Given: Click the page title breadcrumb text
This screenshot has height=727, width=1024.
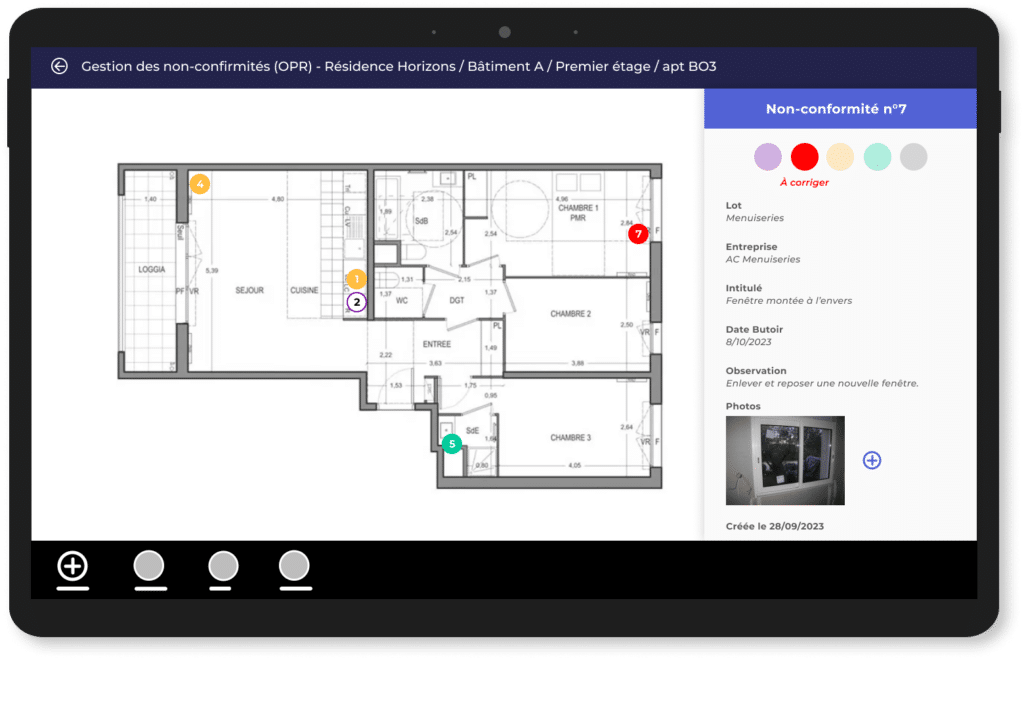Looking at the screenshot, I should point(398,66).
